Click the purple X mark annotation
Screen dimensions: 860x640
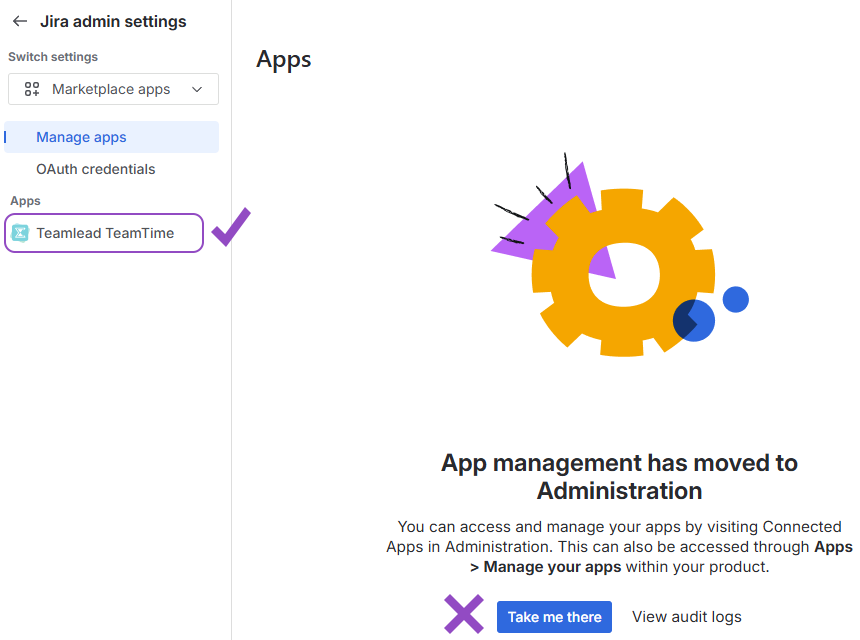pos(463,613)
